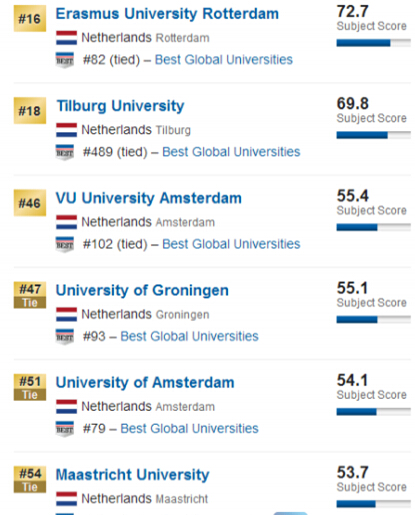The height and width of the screenshot is (515, 415).
Task: Click the #46 rank badge for VU Amsterdam
Action: [30, 203]
